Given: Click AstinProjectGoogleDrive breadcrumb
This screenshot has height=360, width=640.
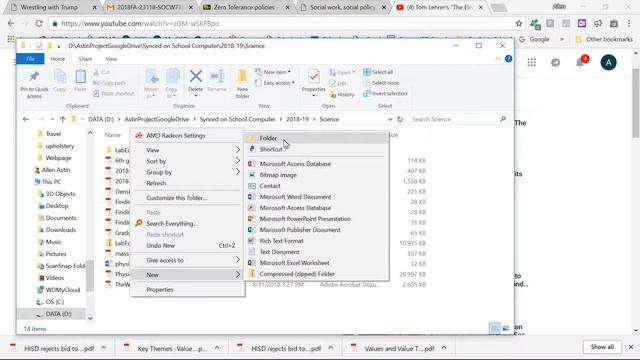Looking at the screenshot, I should (157, 119).
